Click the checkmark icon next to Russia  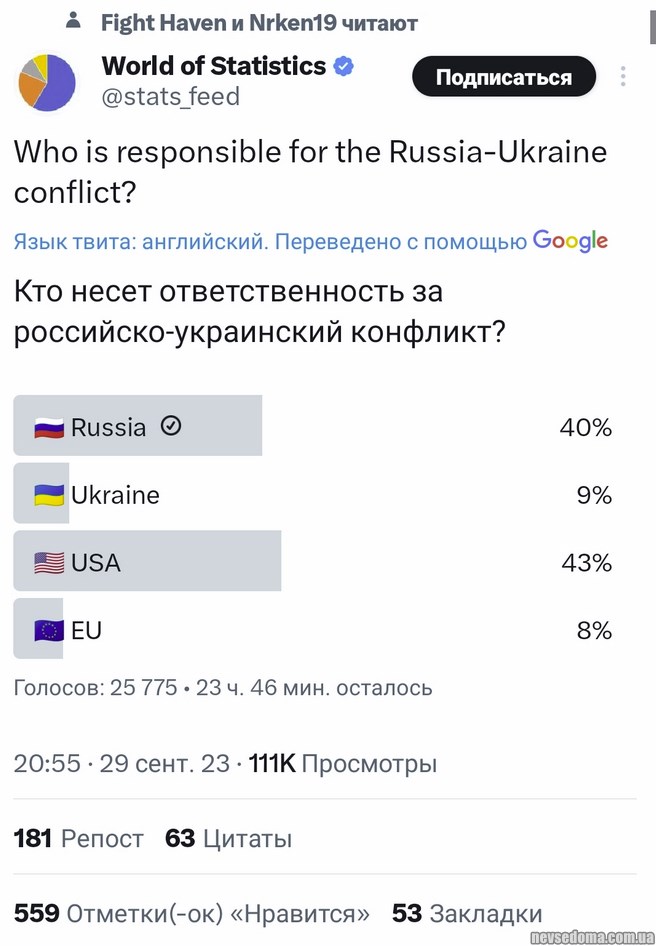[171, 427]
